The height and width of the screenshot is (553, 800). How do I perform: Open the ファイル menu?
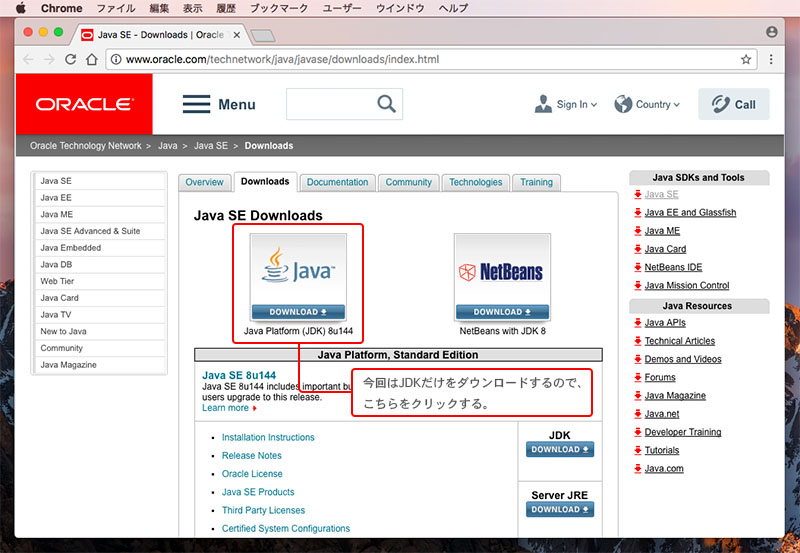tap(116, 8)
